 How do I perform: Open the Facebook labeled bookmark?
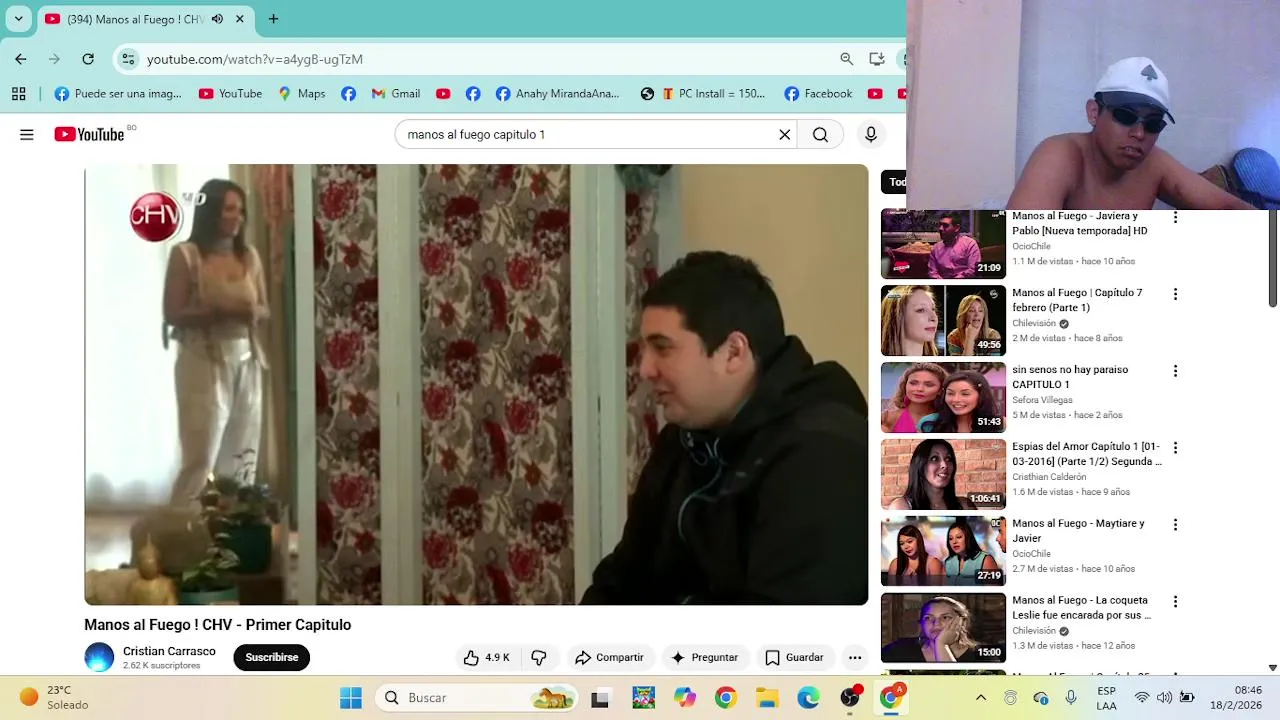[x=818, y=94]
